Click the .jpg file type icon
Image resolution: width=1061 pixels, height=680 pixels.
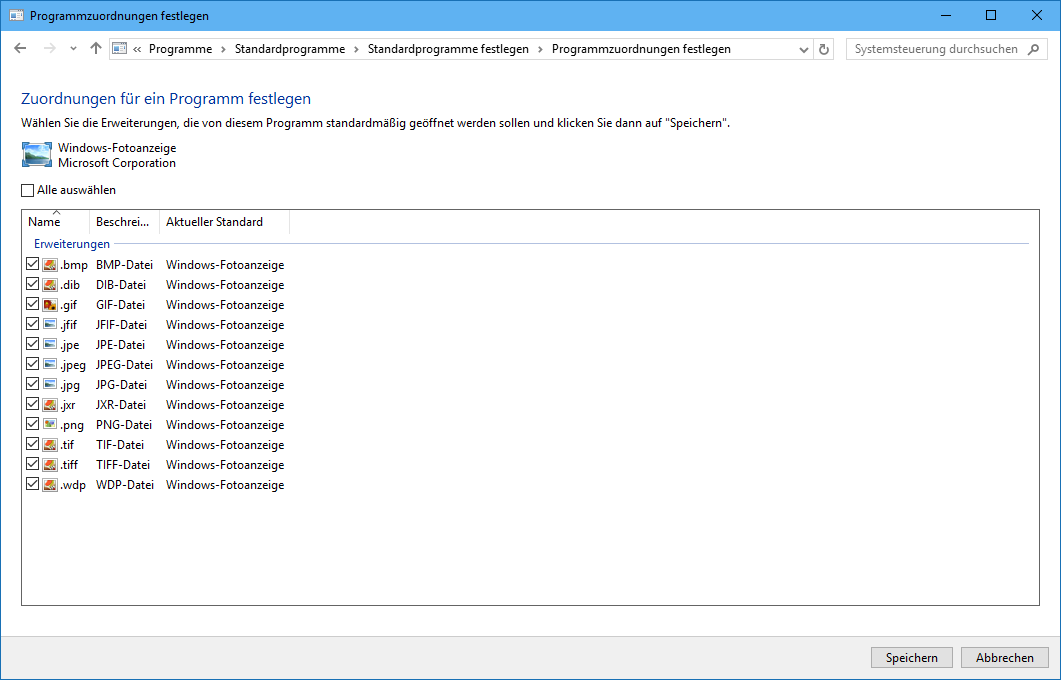(x=49, y=384)
